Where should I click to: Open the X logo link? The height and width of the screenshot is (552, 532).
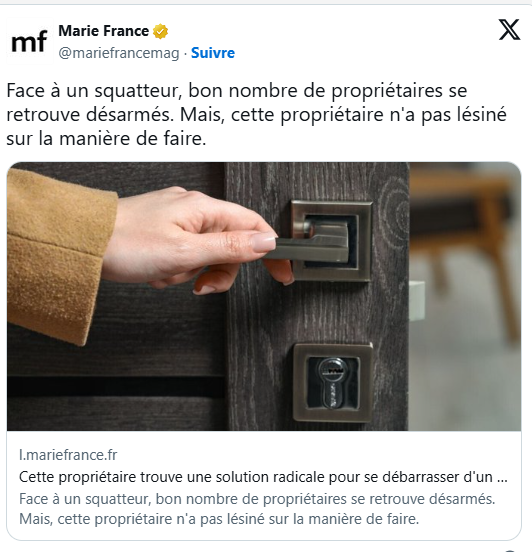(509, 30)
